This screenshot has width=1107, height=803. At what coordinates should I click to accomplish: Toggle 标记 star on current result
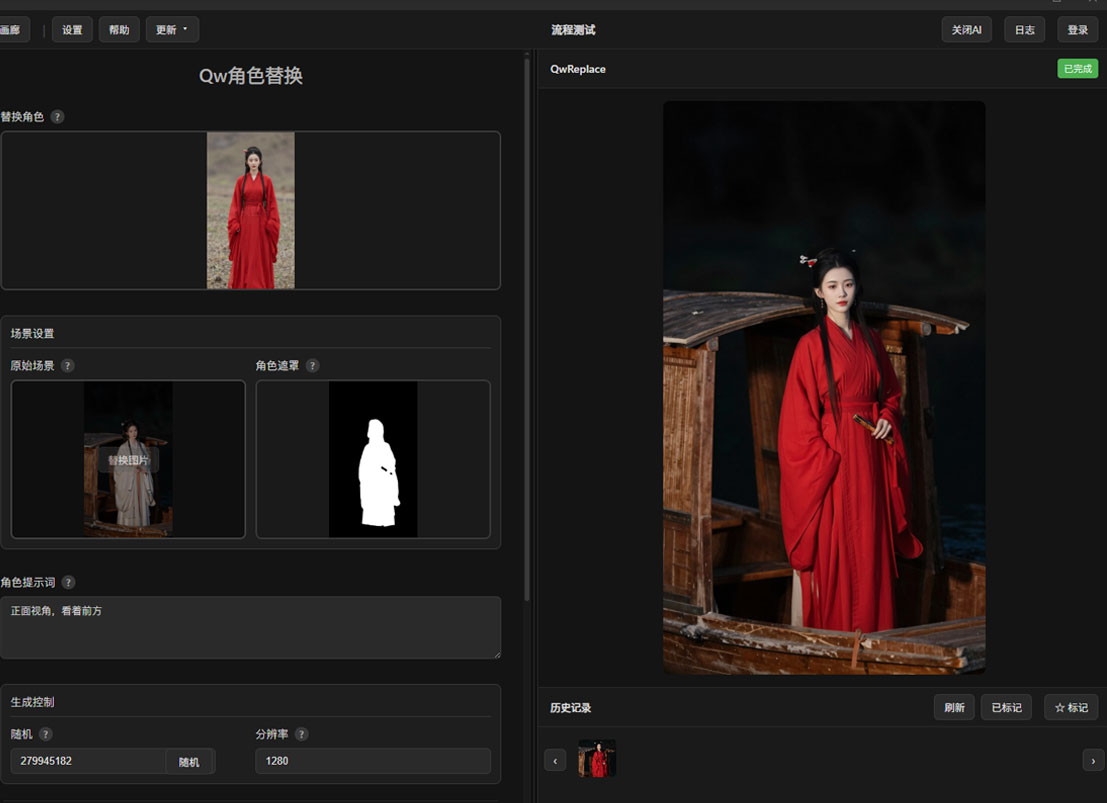1071,707
